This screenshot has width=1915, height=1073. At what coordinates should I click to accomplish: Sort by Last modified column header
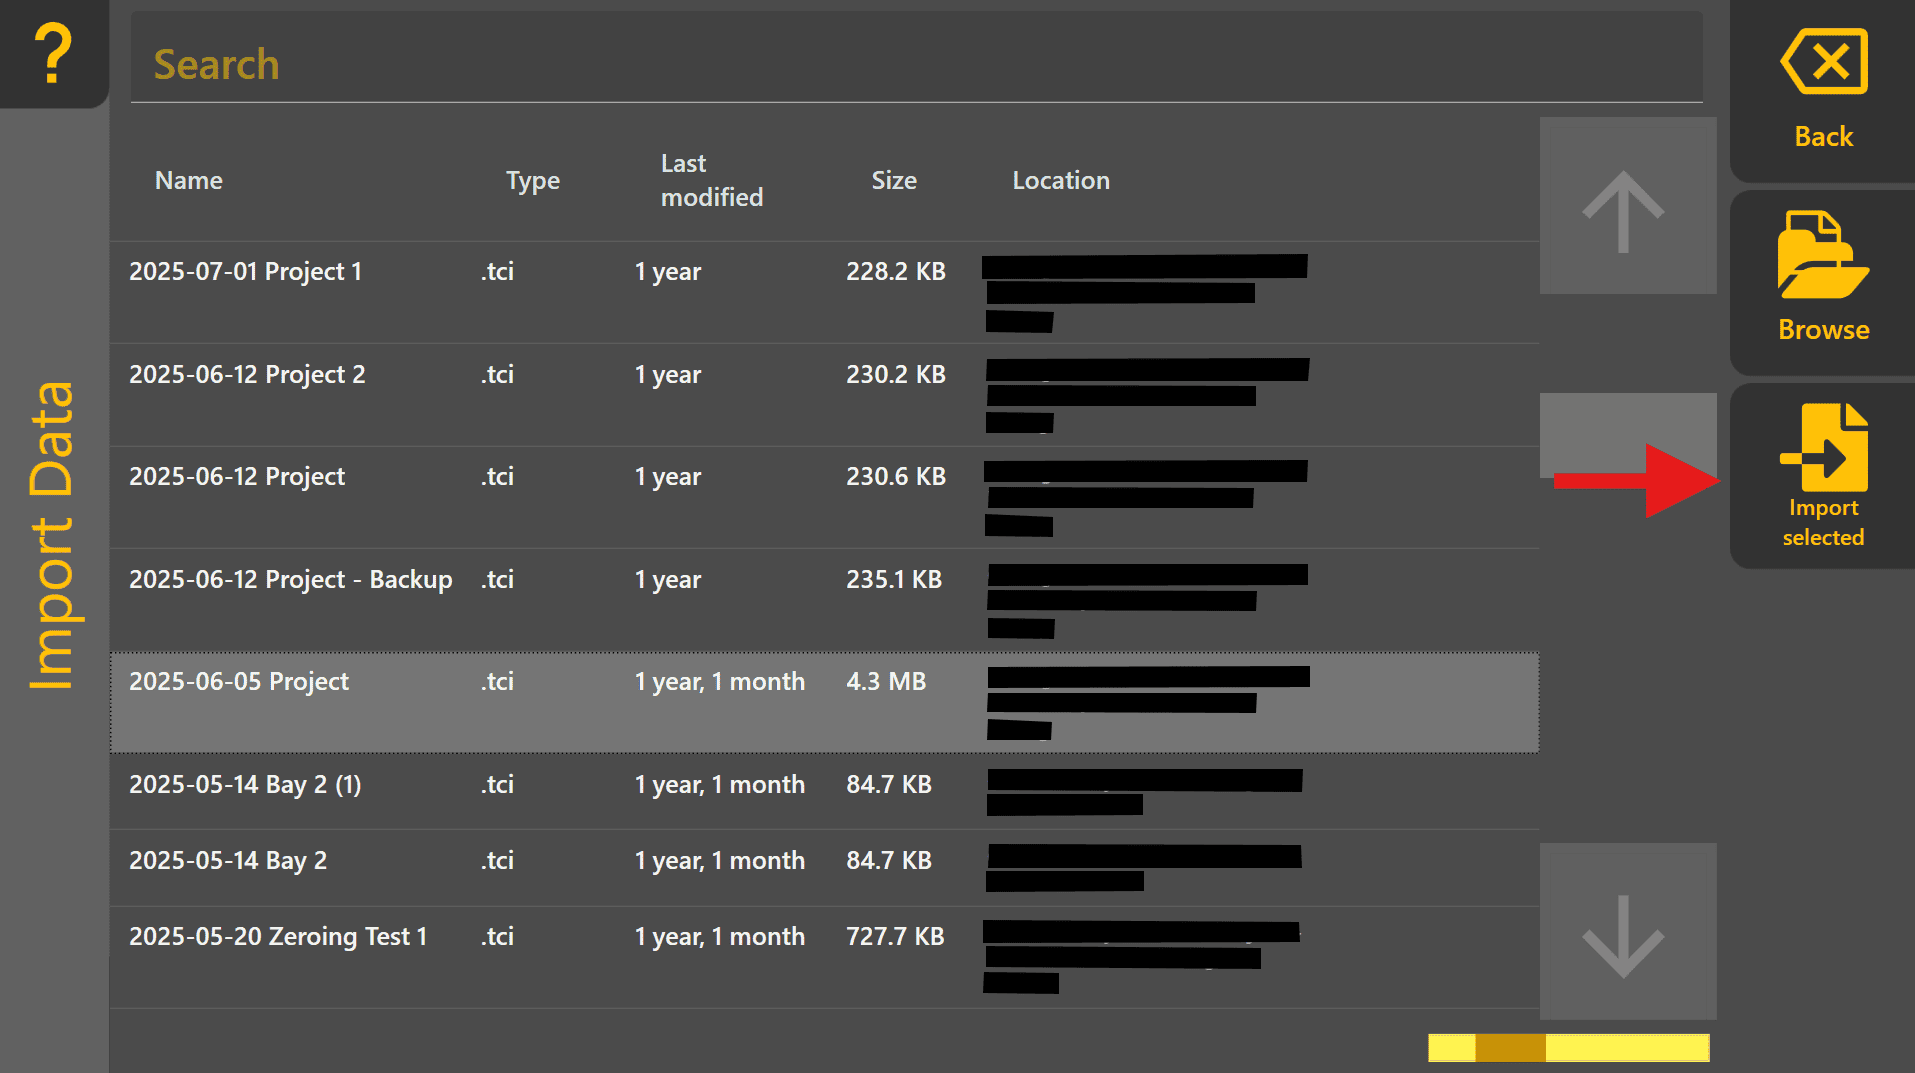(711, 180)
